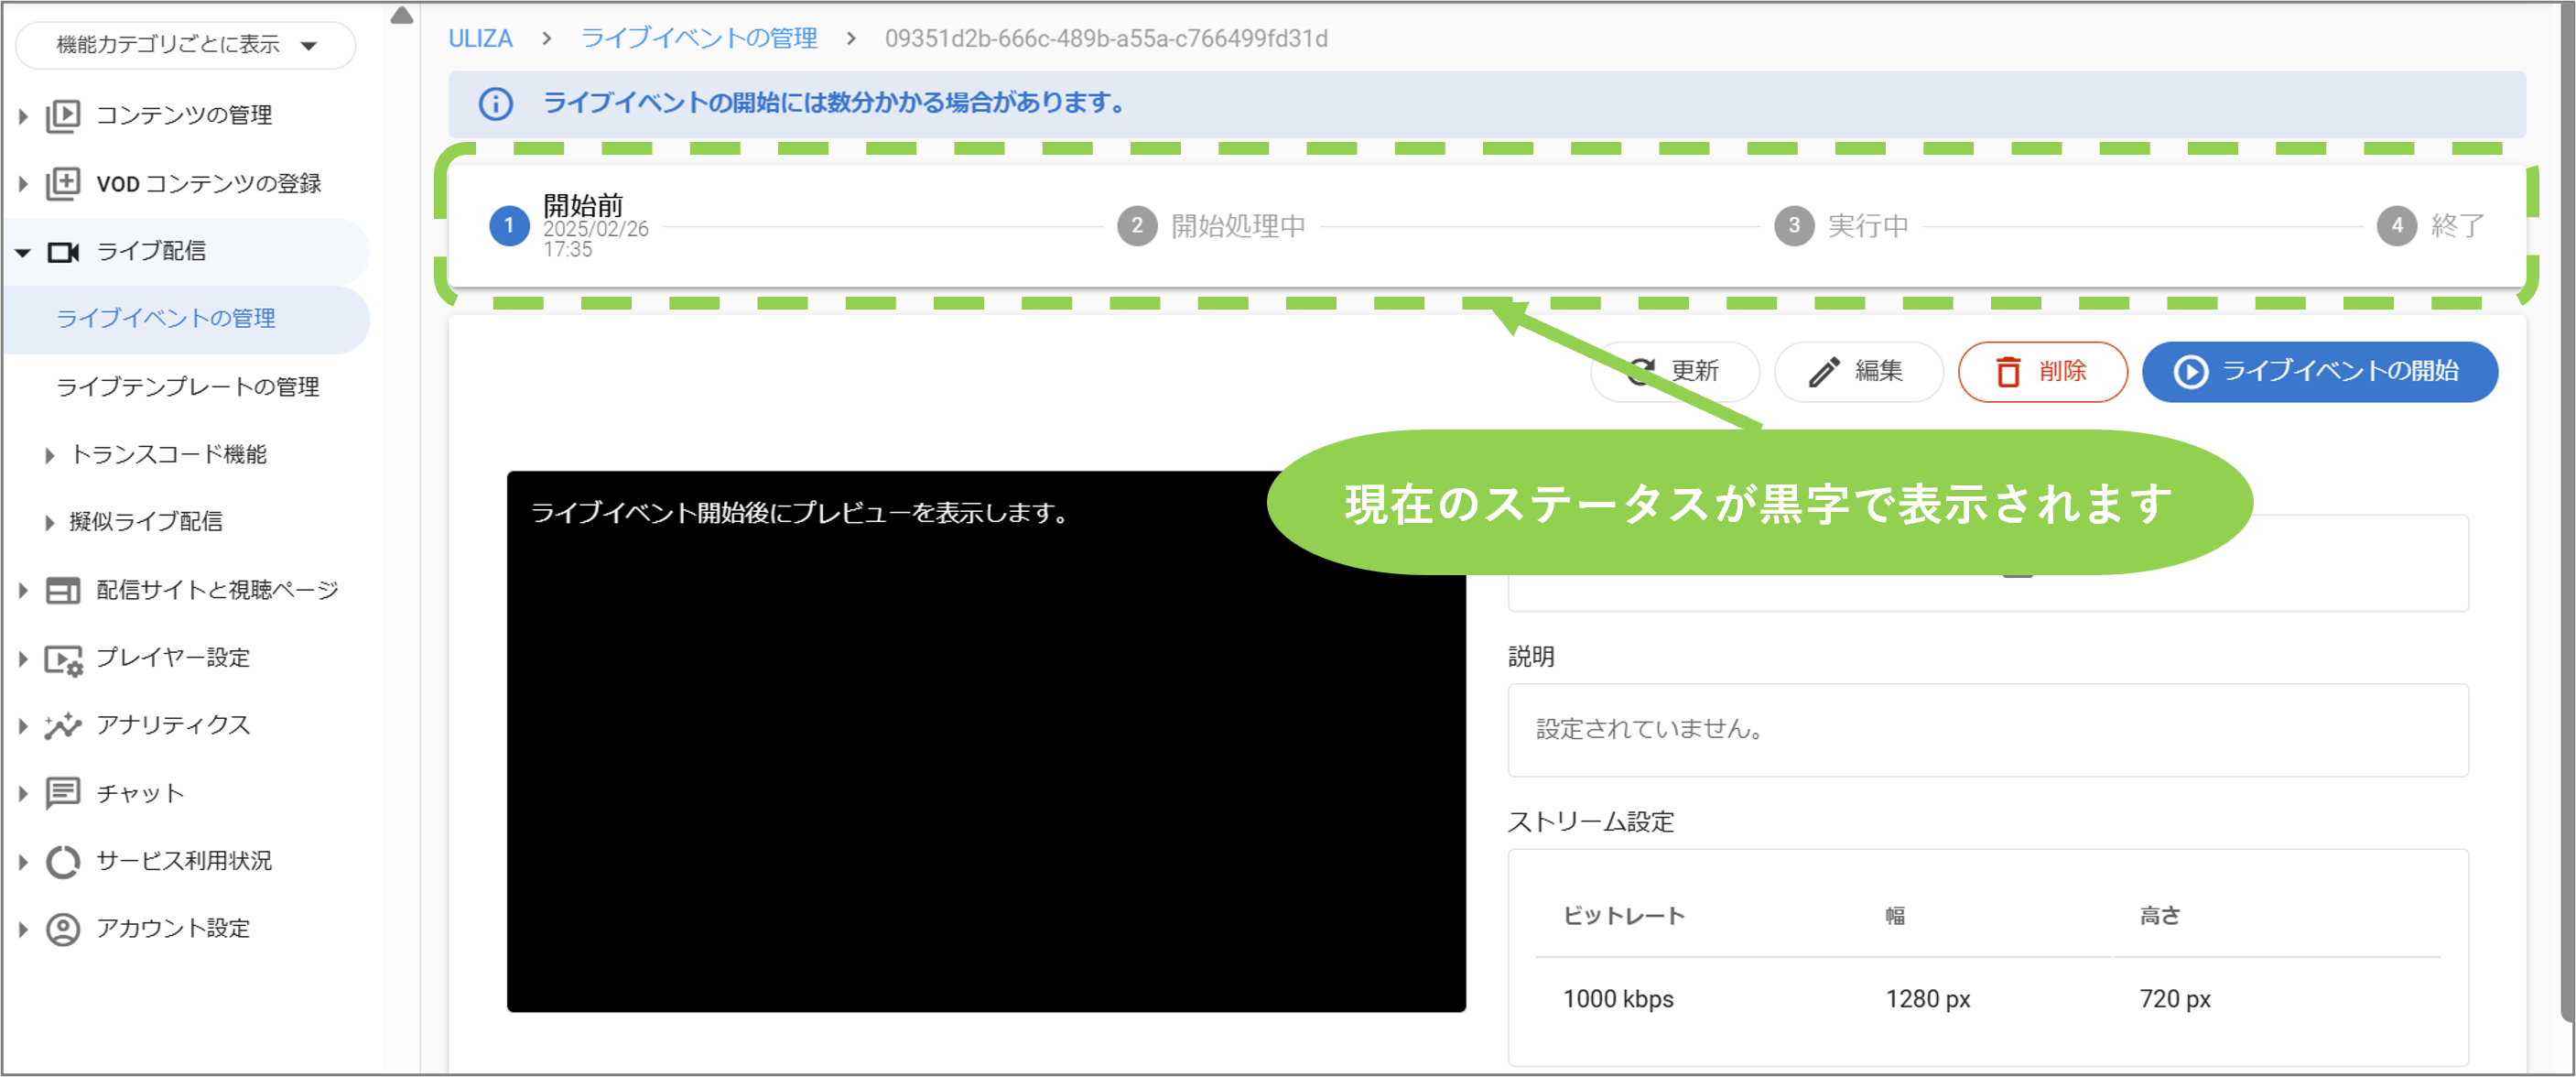Click the 配信サイトと視聴ページ layout icon
This screenshot has width=2576, height=1077.
pos(63,590)
